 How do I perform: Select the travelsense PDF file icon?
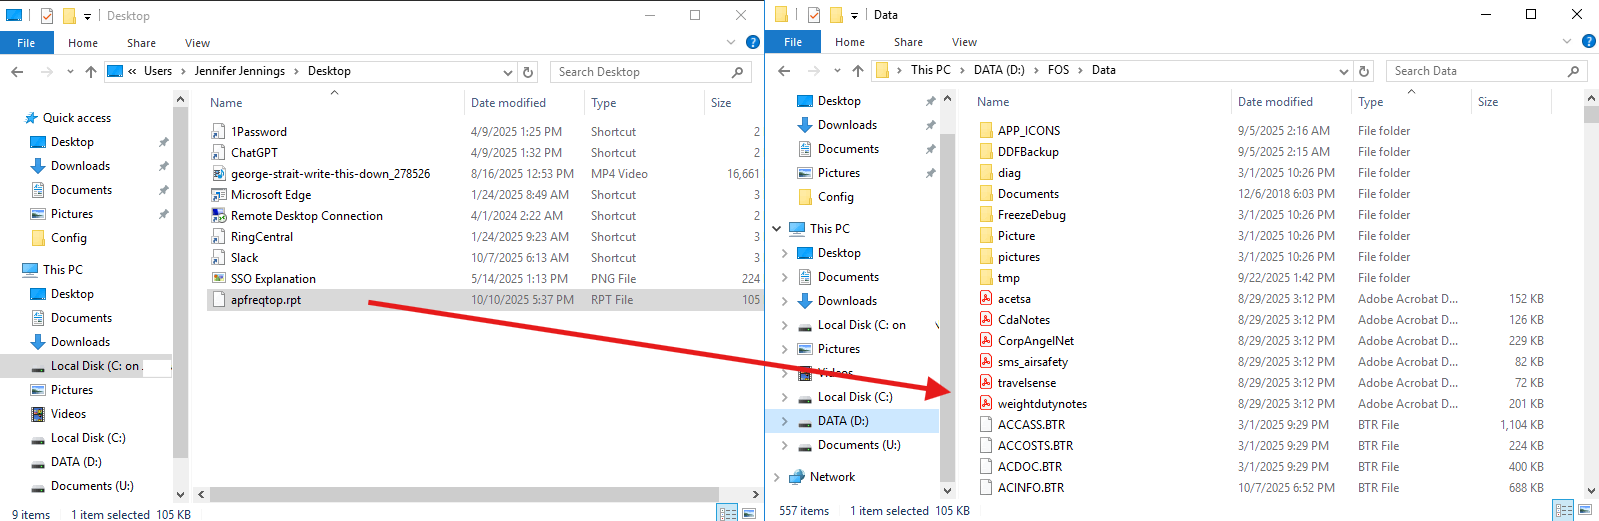(985, 383)
